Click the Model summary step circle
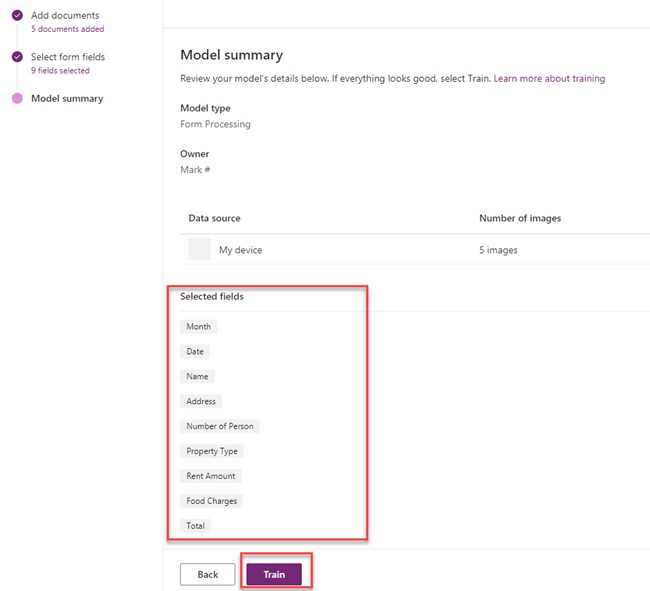This screenshot has height=591, width=650. [x=17, y=98]
